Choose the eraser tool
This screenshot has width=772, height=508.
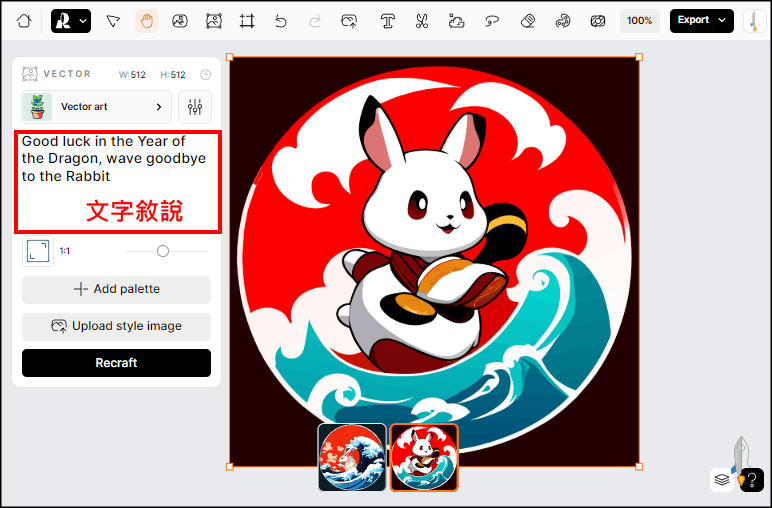(528, 21)
